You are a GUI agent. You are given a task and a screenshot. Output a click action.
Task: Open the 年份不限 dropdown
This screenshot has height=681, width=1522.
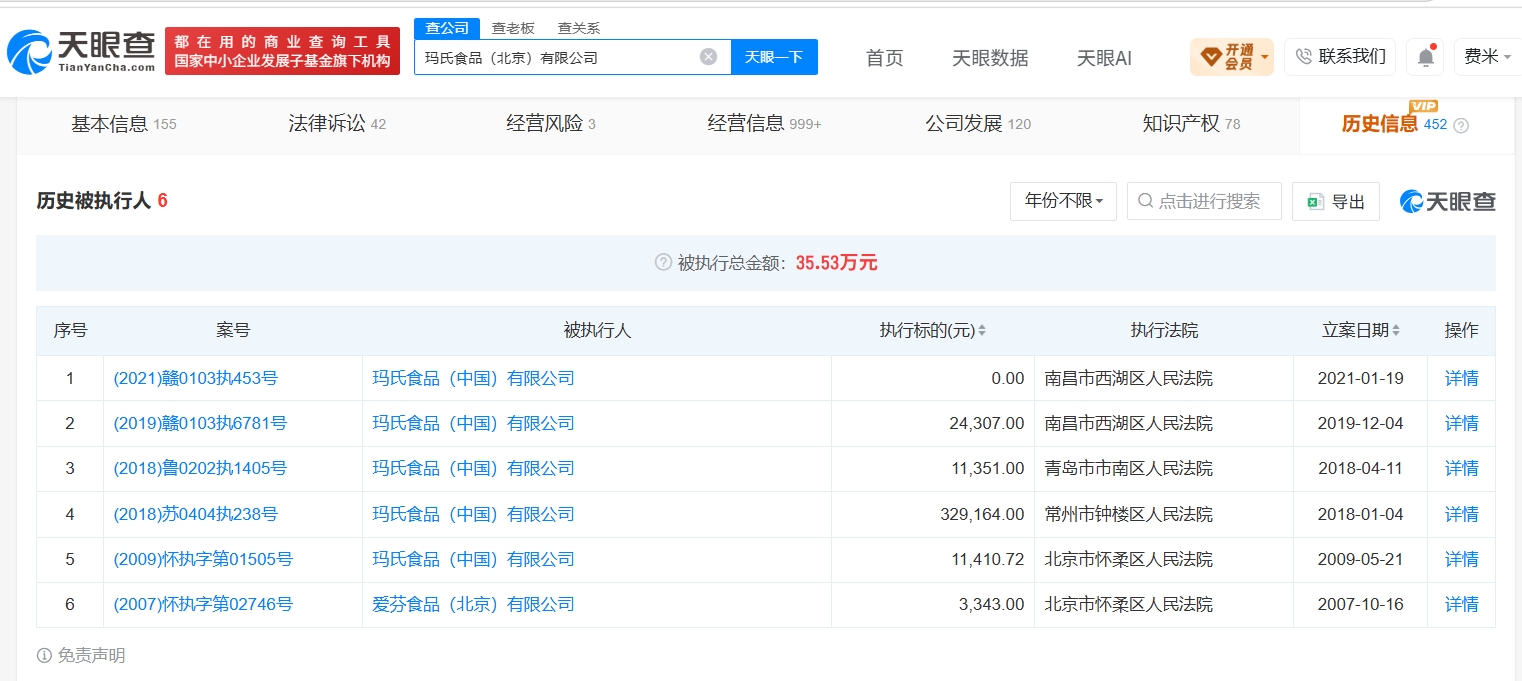(1063, 201)
